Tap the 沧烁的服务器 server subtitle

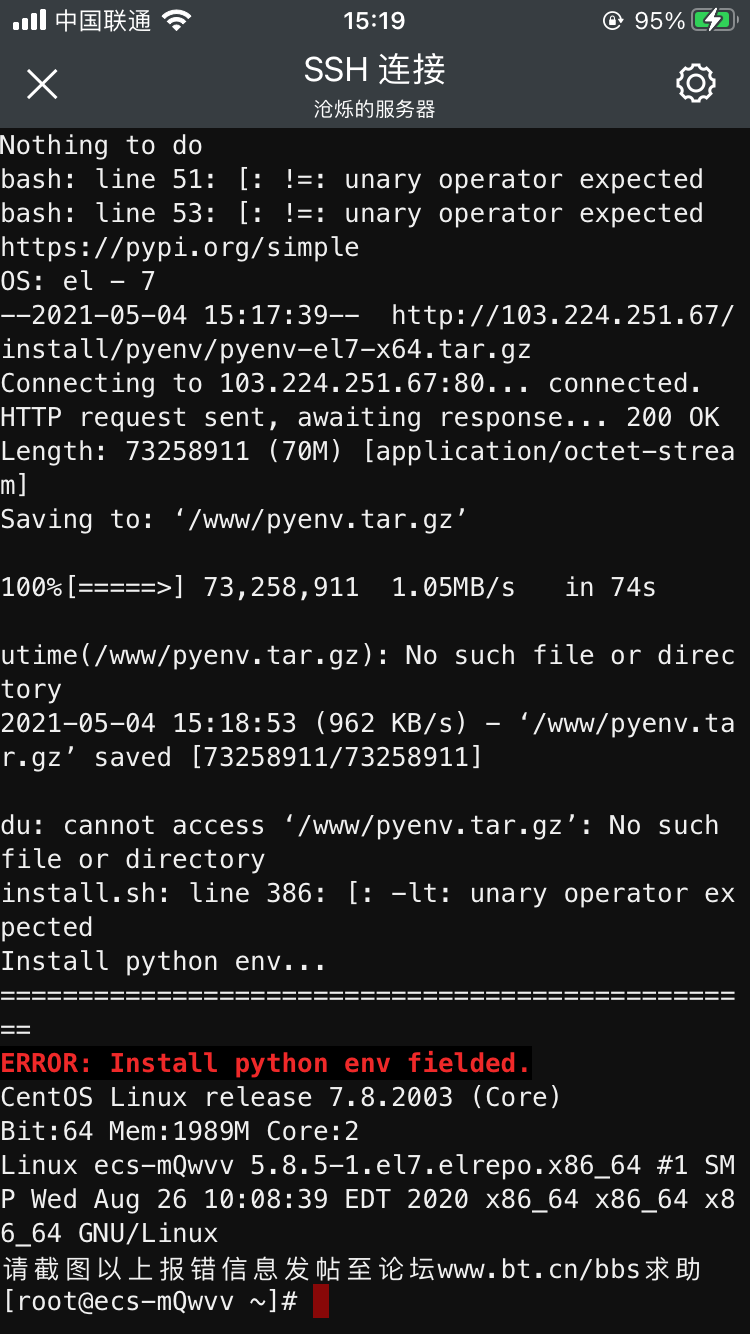tap(375, 109)
